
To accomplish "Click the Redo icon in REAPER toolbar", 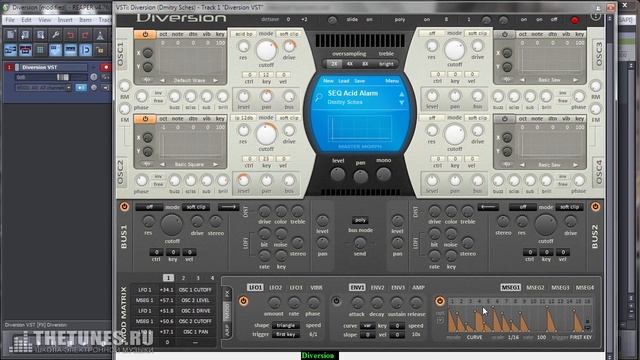I will [85, 35].
